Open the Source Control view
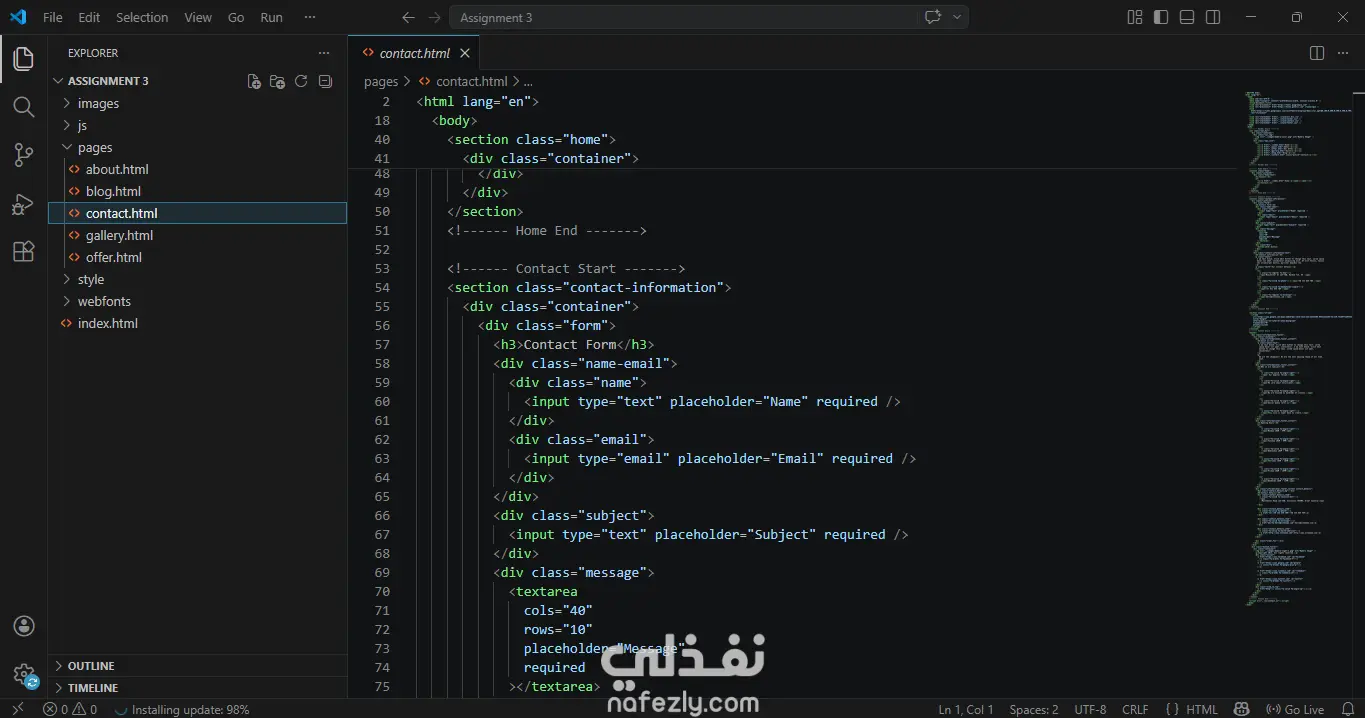The image size is (1365, 718). [23, 154]
